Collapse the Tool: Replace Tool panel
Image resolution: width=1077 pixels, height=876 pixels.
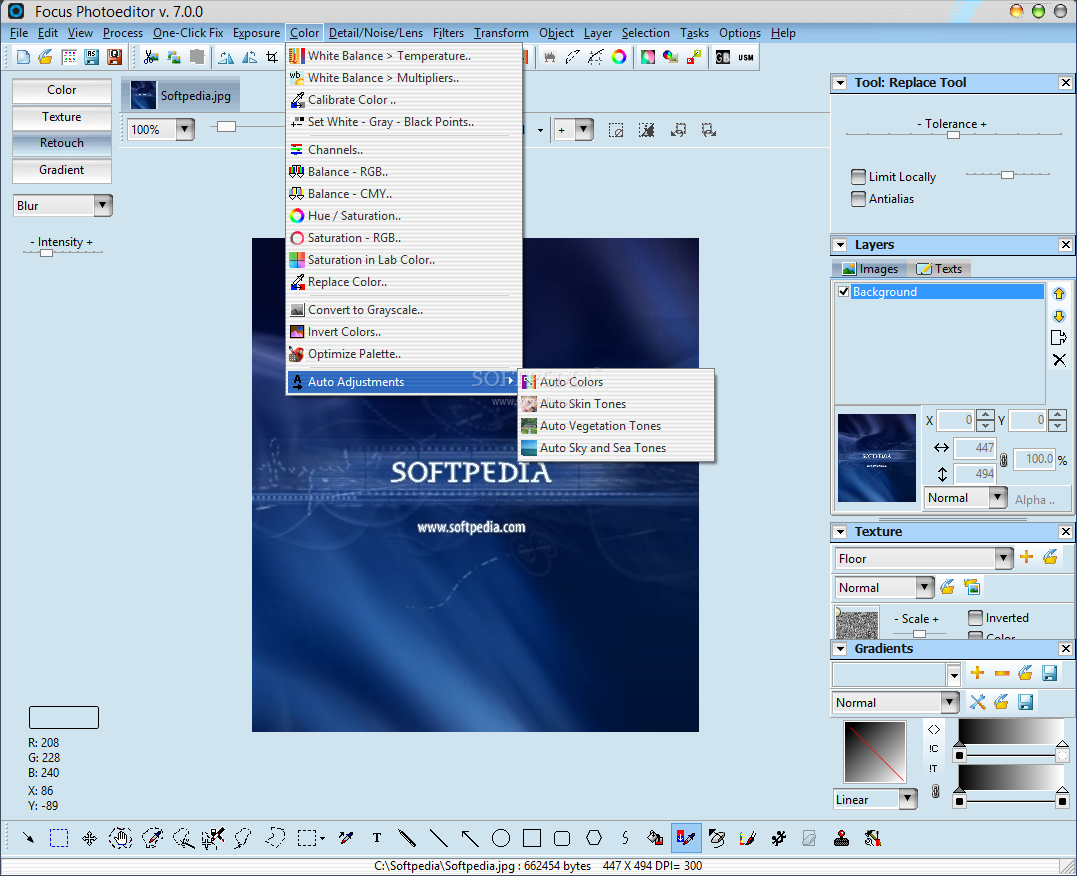tap(839, 83)
